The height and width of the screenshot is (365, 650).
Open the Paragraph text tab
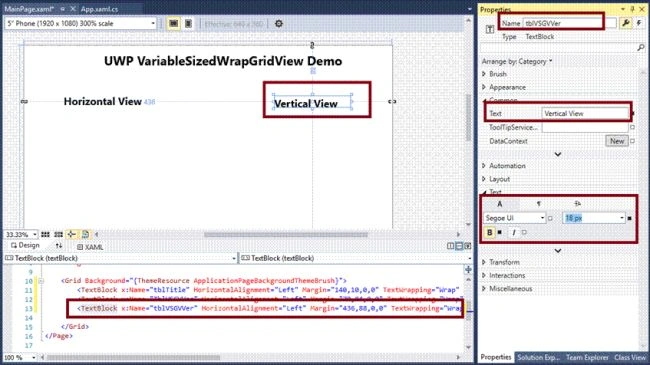[x=538, y=204]
